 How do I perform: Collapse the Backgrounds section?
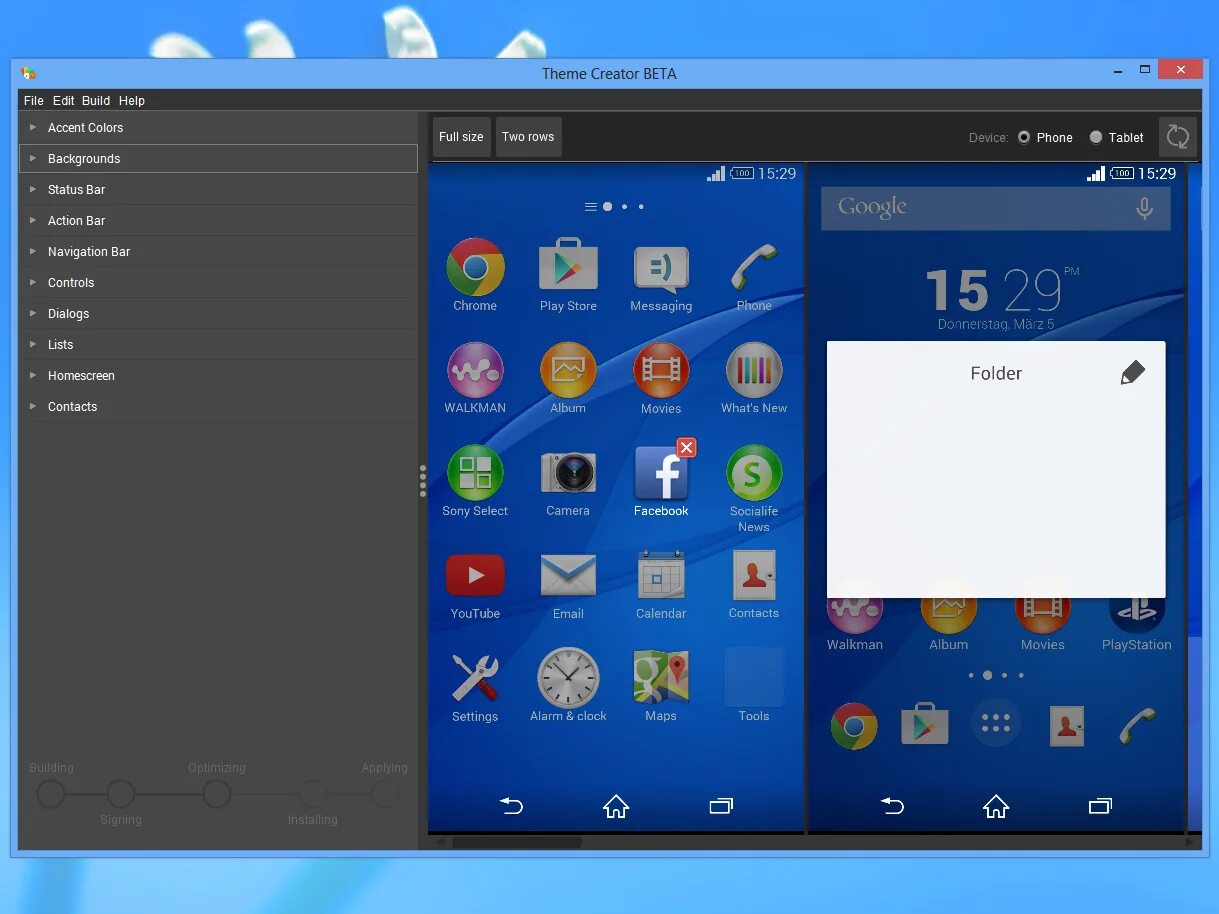pyautogui.click(x=84, y=158)
